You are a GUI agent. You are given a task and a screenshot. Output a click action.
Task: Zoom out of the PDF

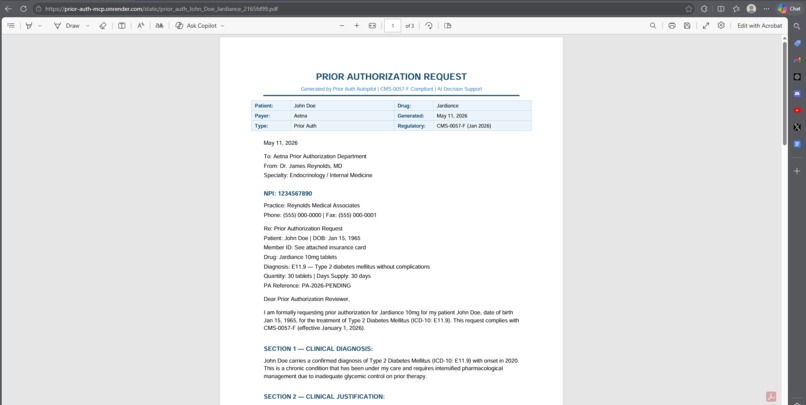pos(342,26)
